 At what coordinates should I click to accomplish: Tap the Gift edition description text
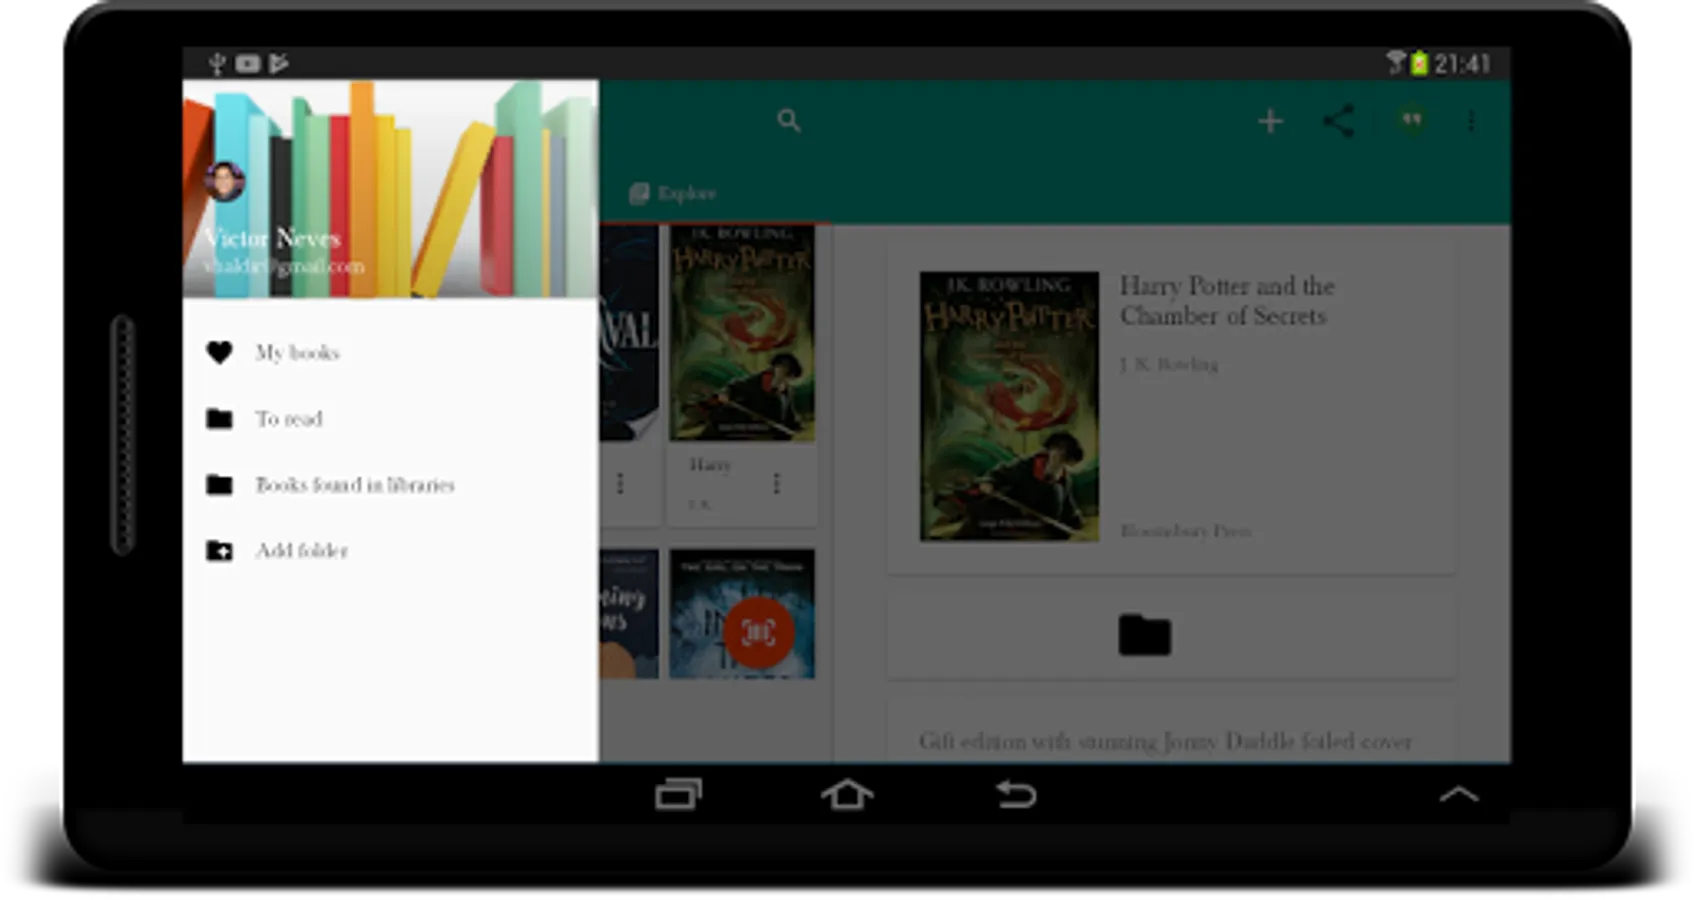[x=1165, y=741]
